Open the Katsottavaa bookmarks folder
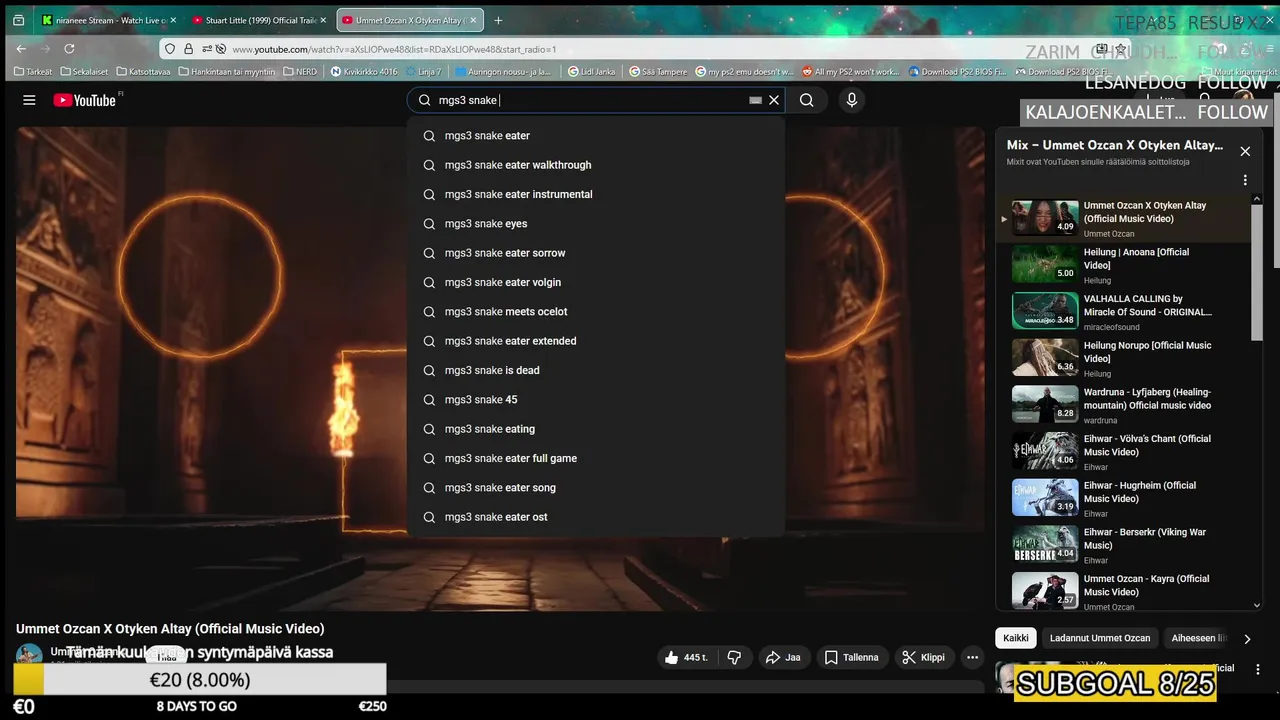The image size is (1280, 720). pyautogui.click(x=143, y=72)
